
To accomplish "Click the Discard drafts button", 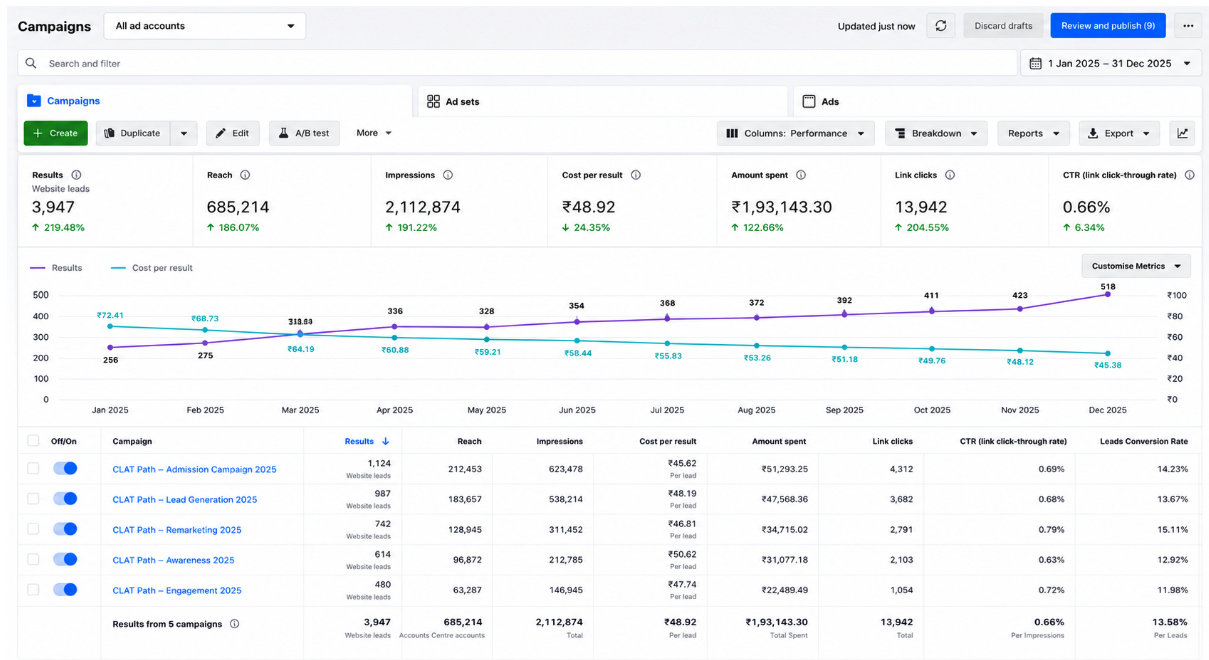I will point(1003,26).
